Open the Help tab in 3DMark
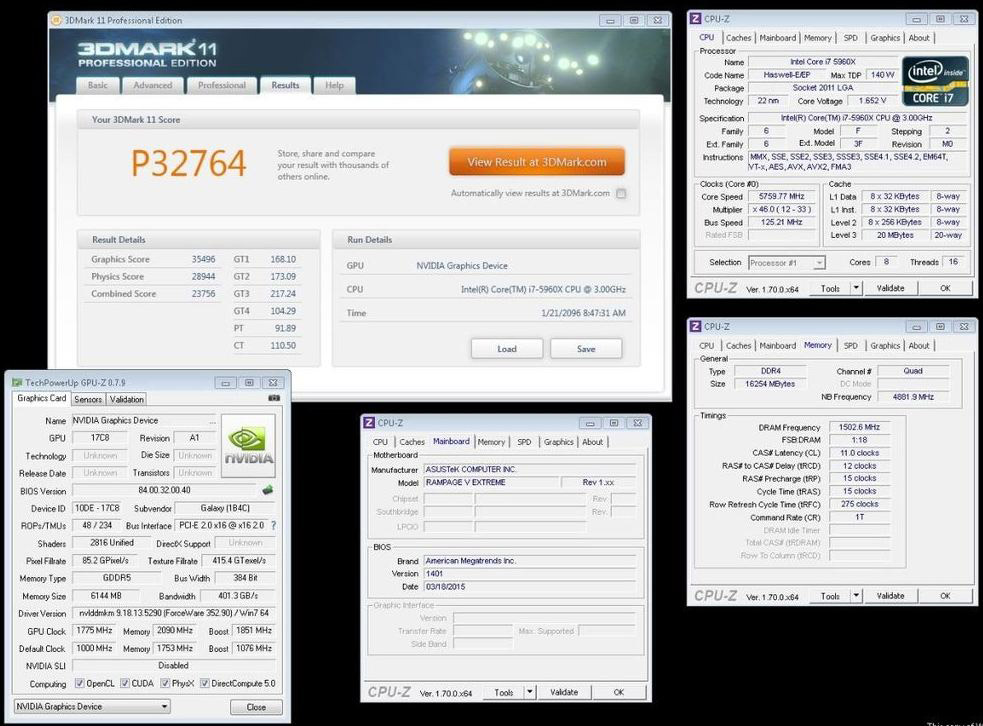Image resolution: width=983 pixels, height=726 pixels. [334, 85]
